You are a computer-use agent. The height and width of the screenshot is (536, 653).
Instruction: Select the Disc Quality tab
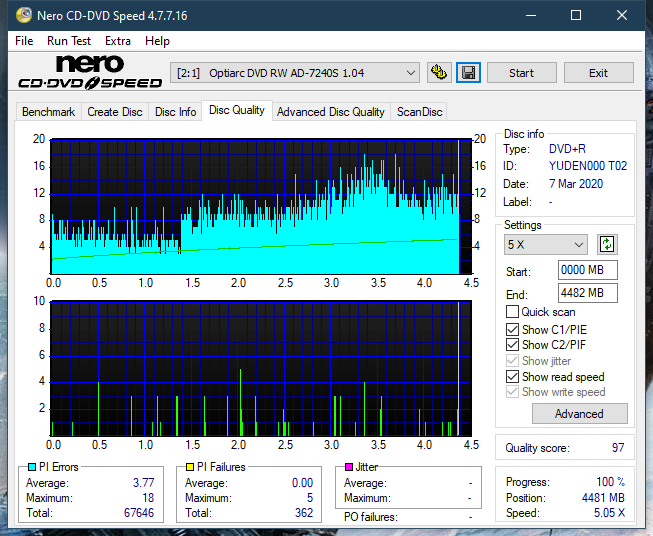click(x=237, y=110)
